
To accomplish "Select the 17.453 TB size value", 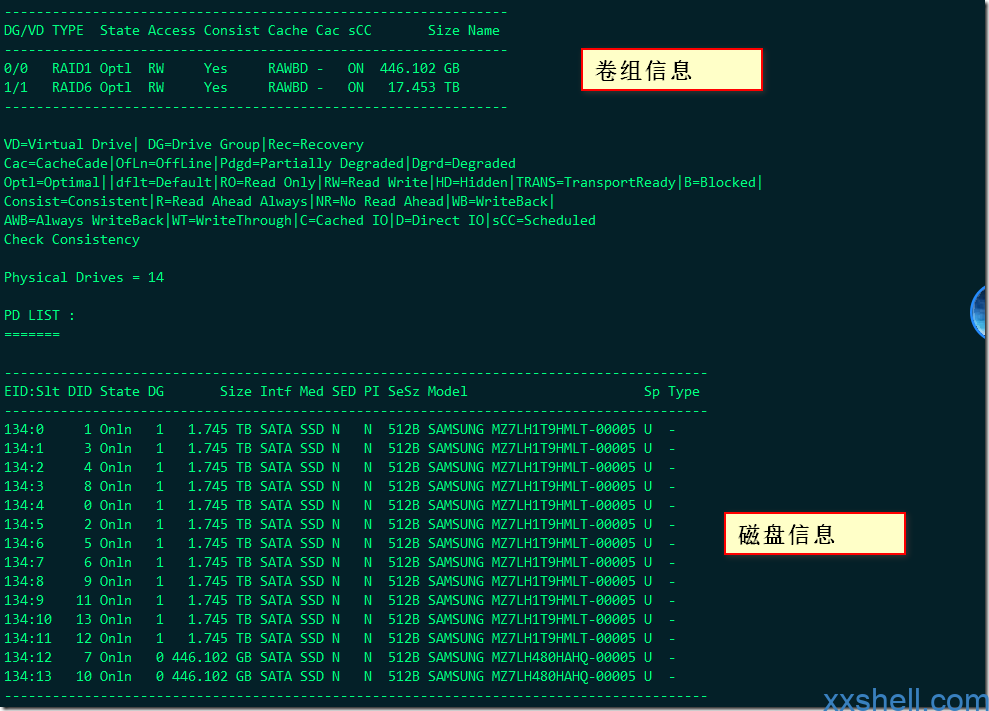I will click(x=423, y=87).
